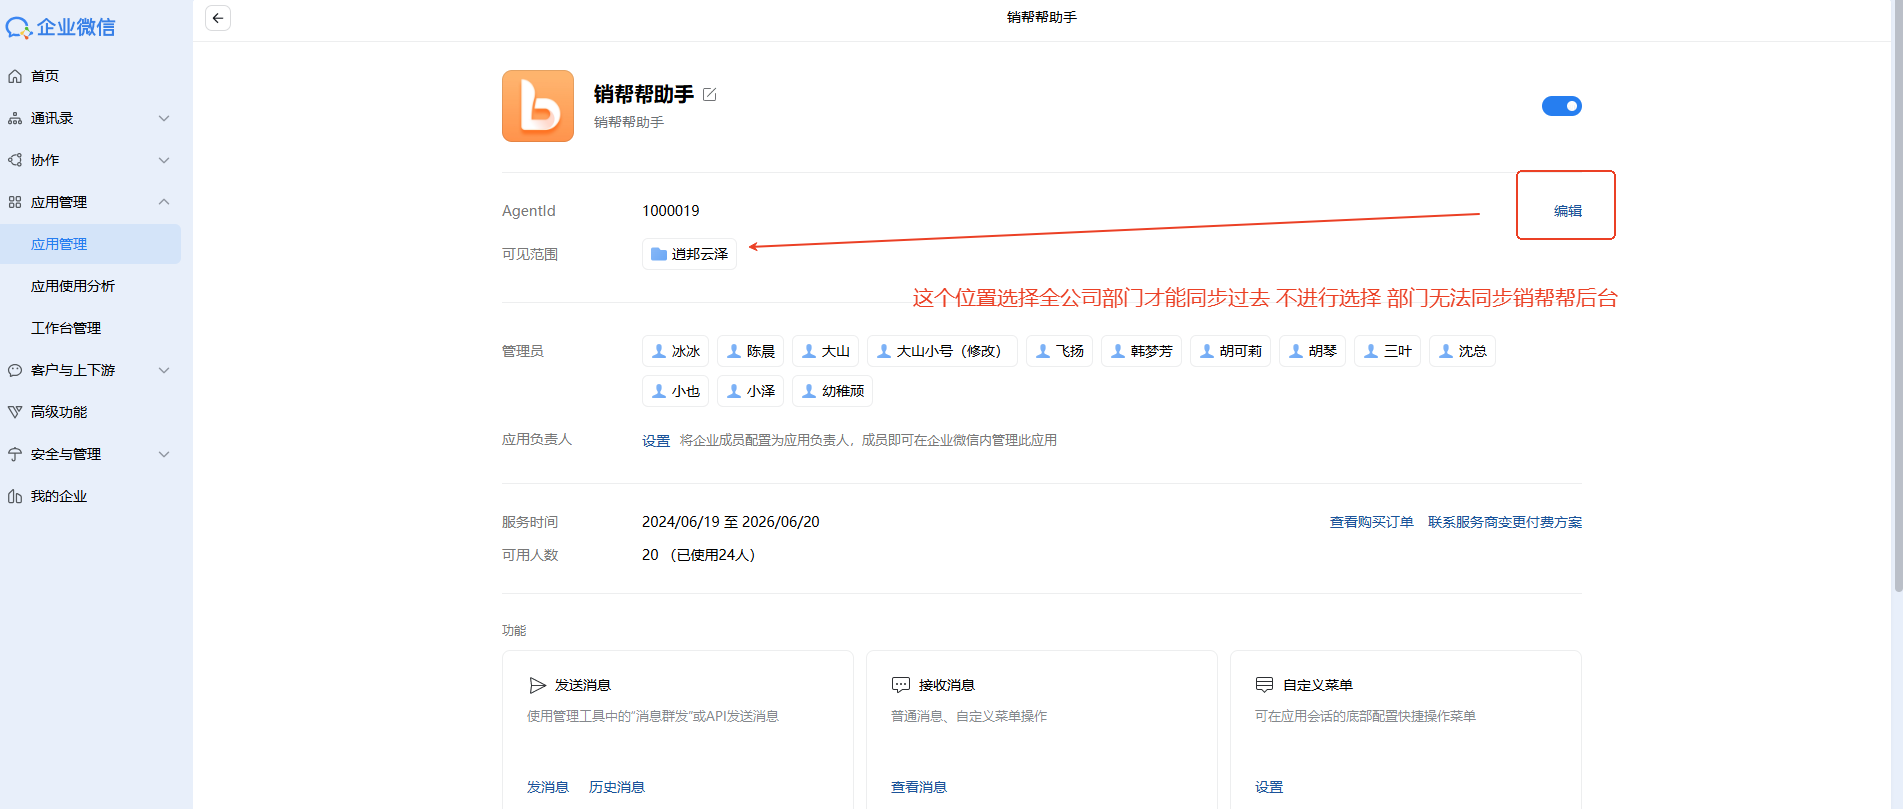Click the pencil icon beside 销帮帮助手 title
1903x809 pixels.
pyautogui.click(x=710, y=95)
